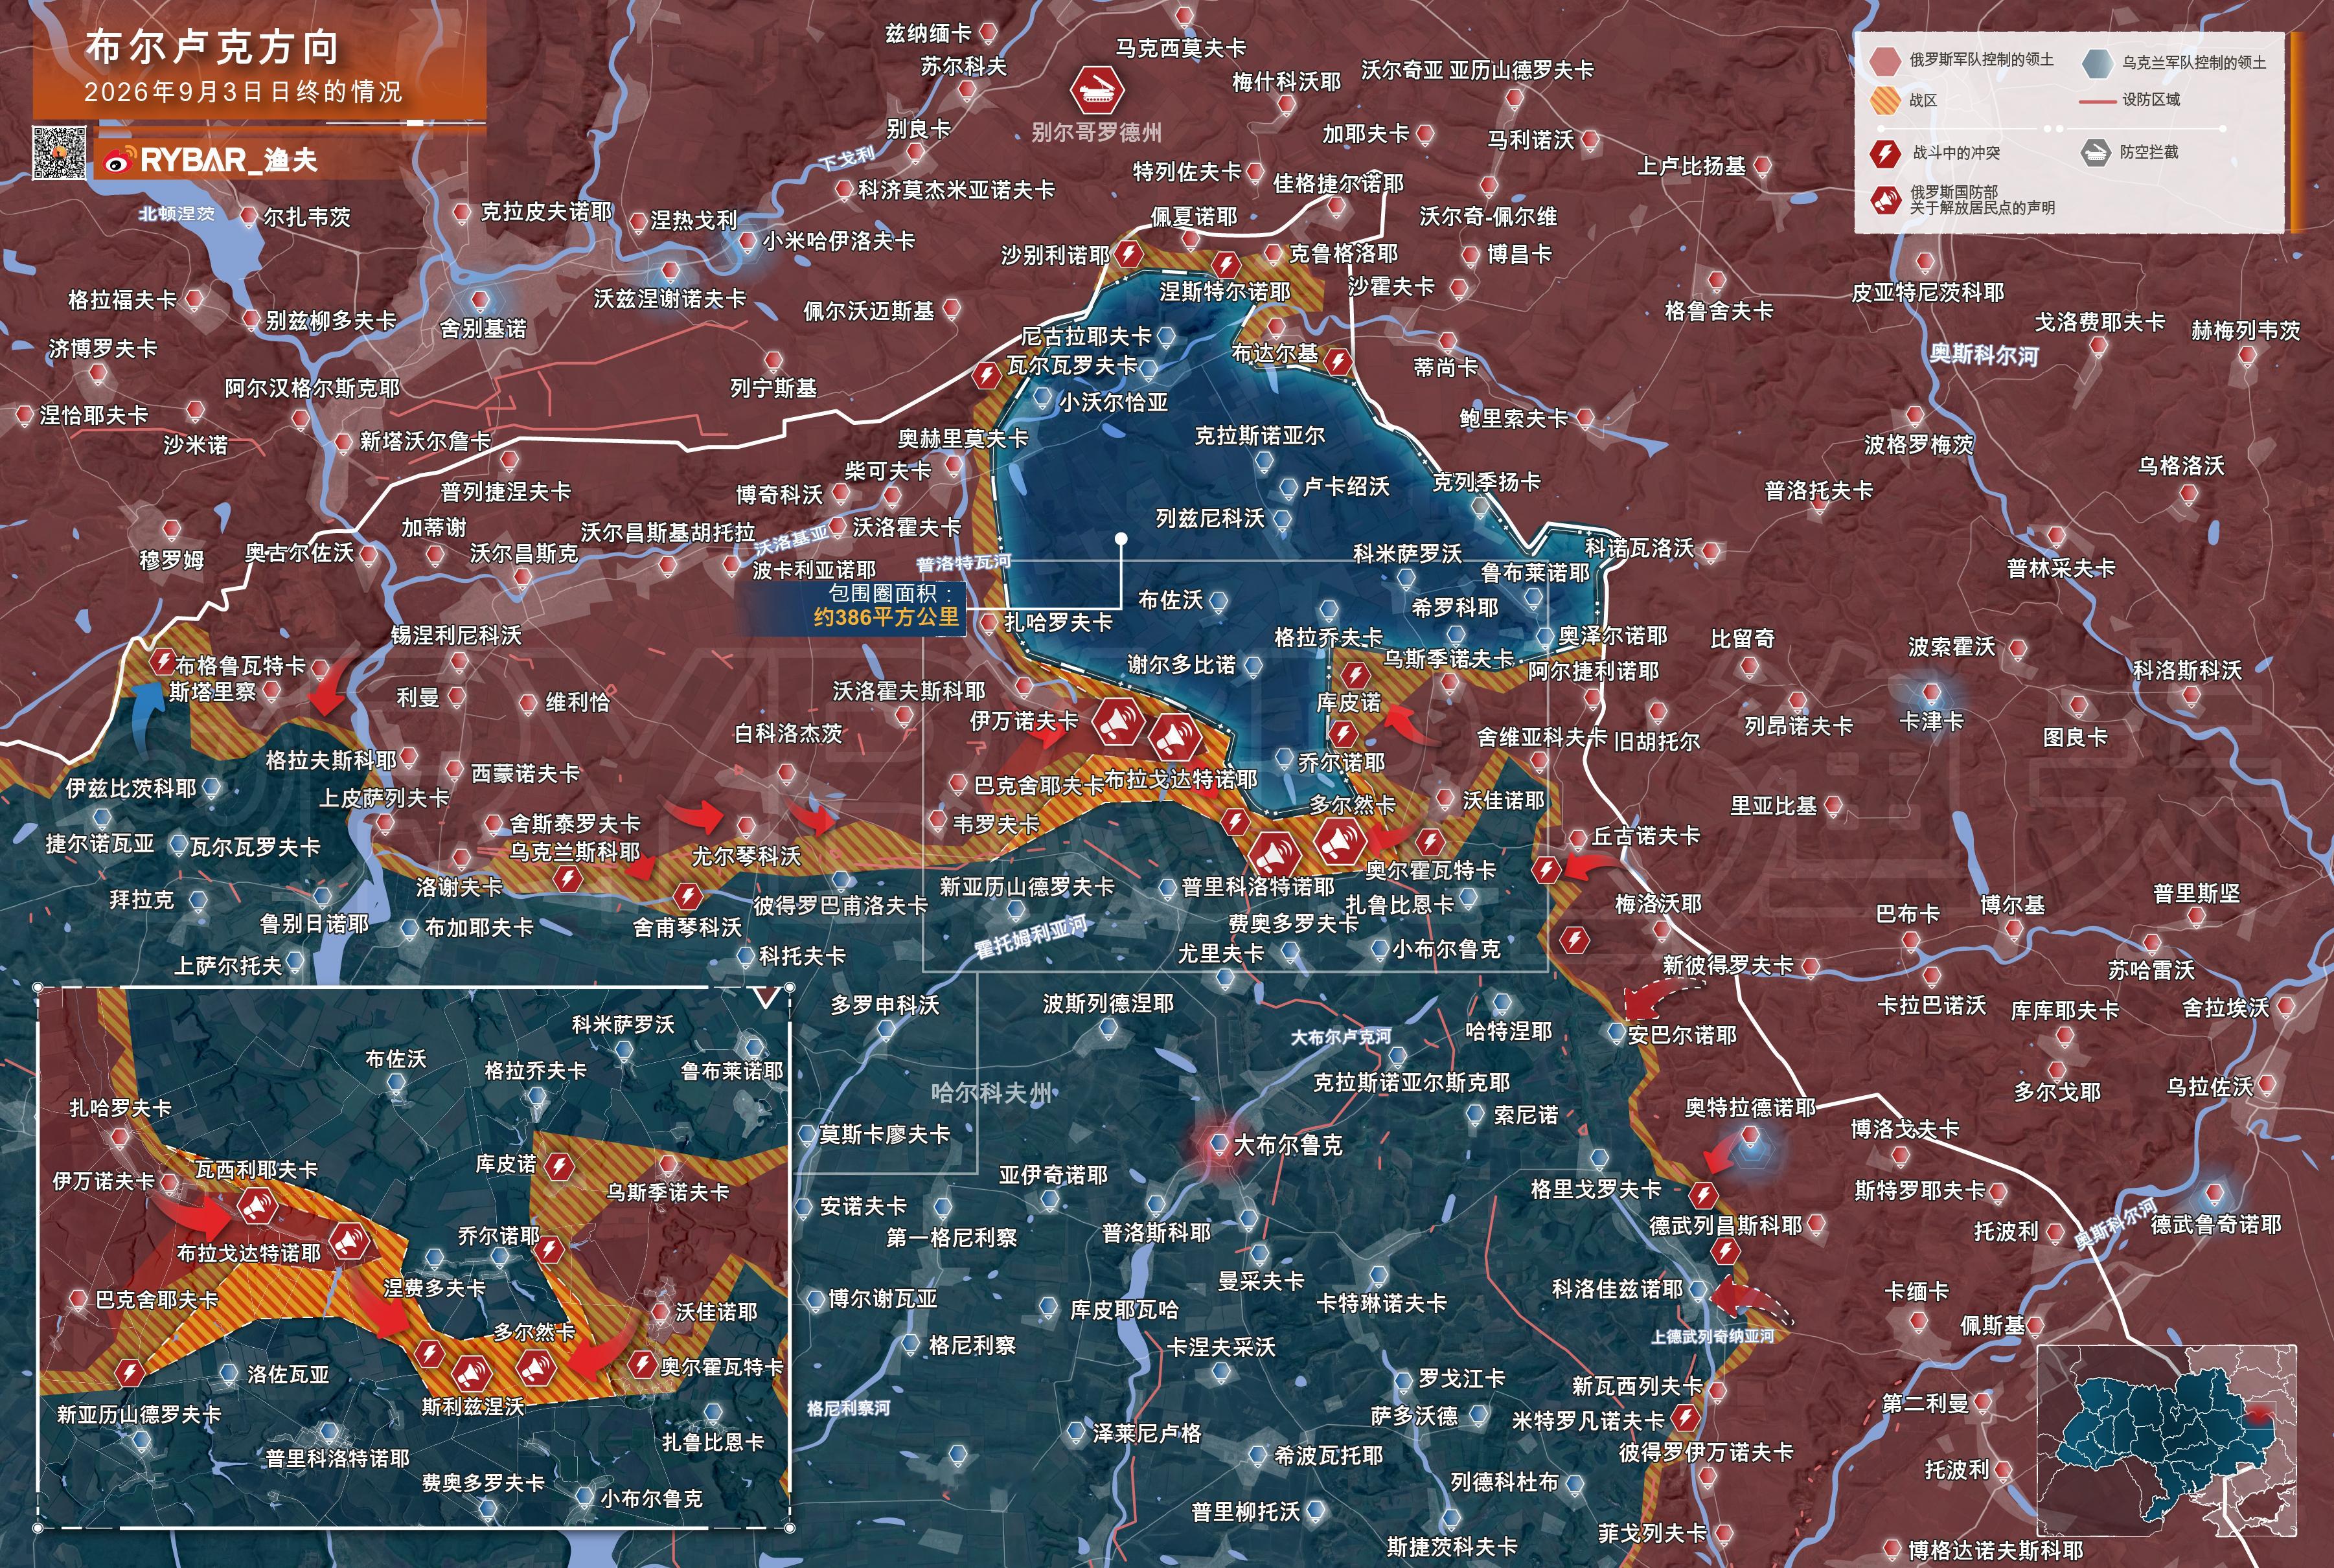Click the 涅费多夫卡 label in the inset map
Screen dimensions: 2334x1568
435,1288
